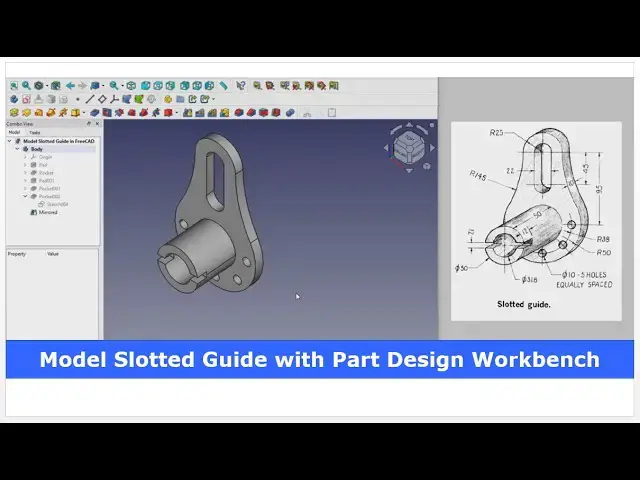Click the blue Pocket tool icon
The image size is (640, 480).
(95, 113)
